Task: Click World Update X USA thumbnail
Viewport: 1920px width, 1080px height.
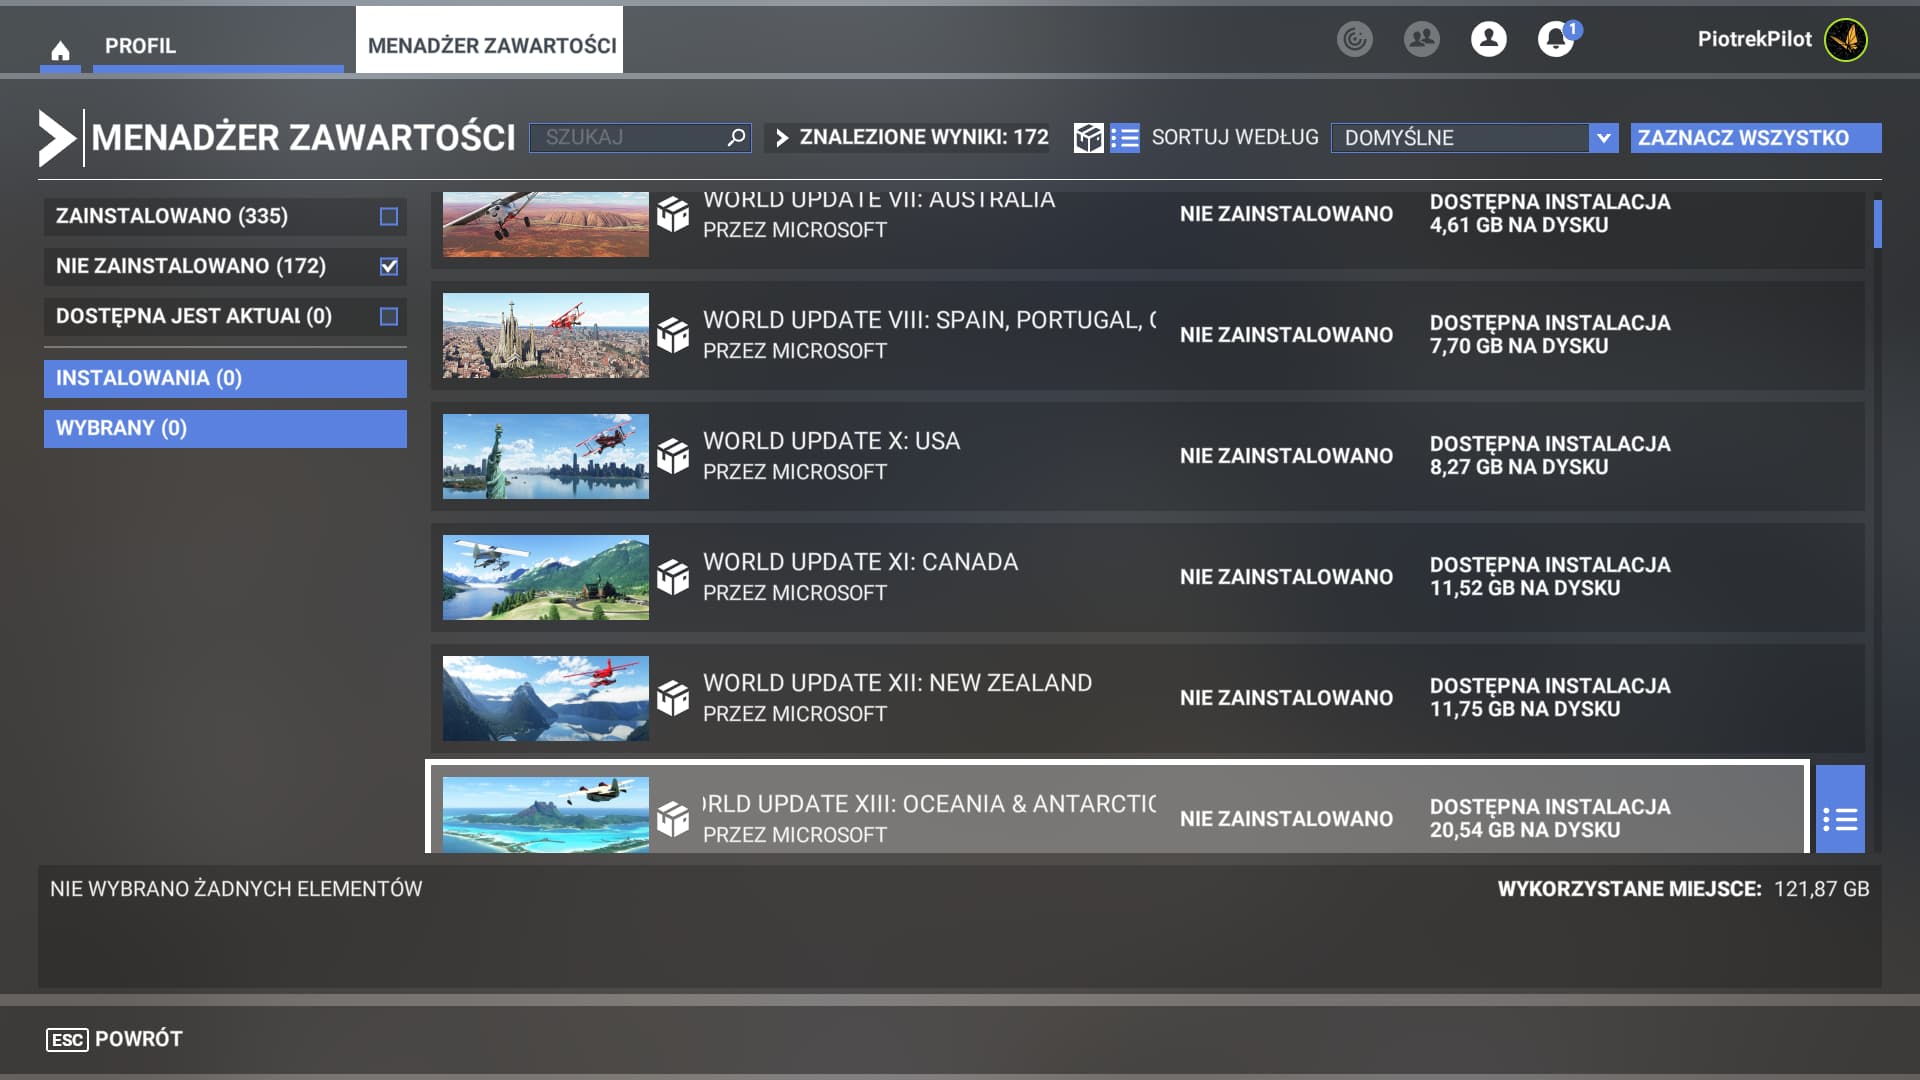Action: pos(546,456)
